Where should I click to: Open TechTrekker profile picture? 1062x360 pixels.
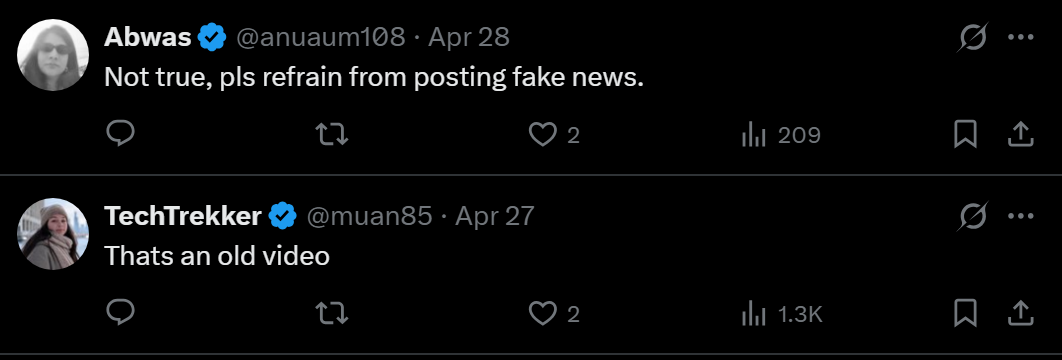click(x=53, y=233)
